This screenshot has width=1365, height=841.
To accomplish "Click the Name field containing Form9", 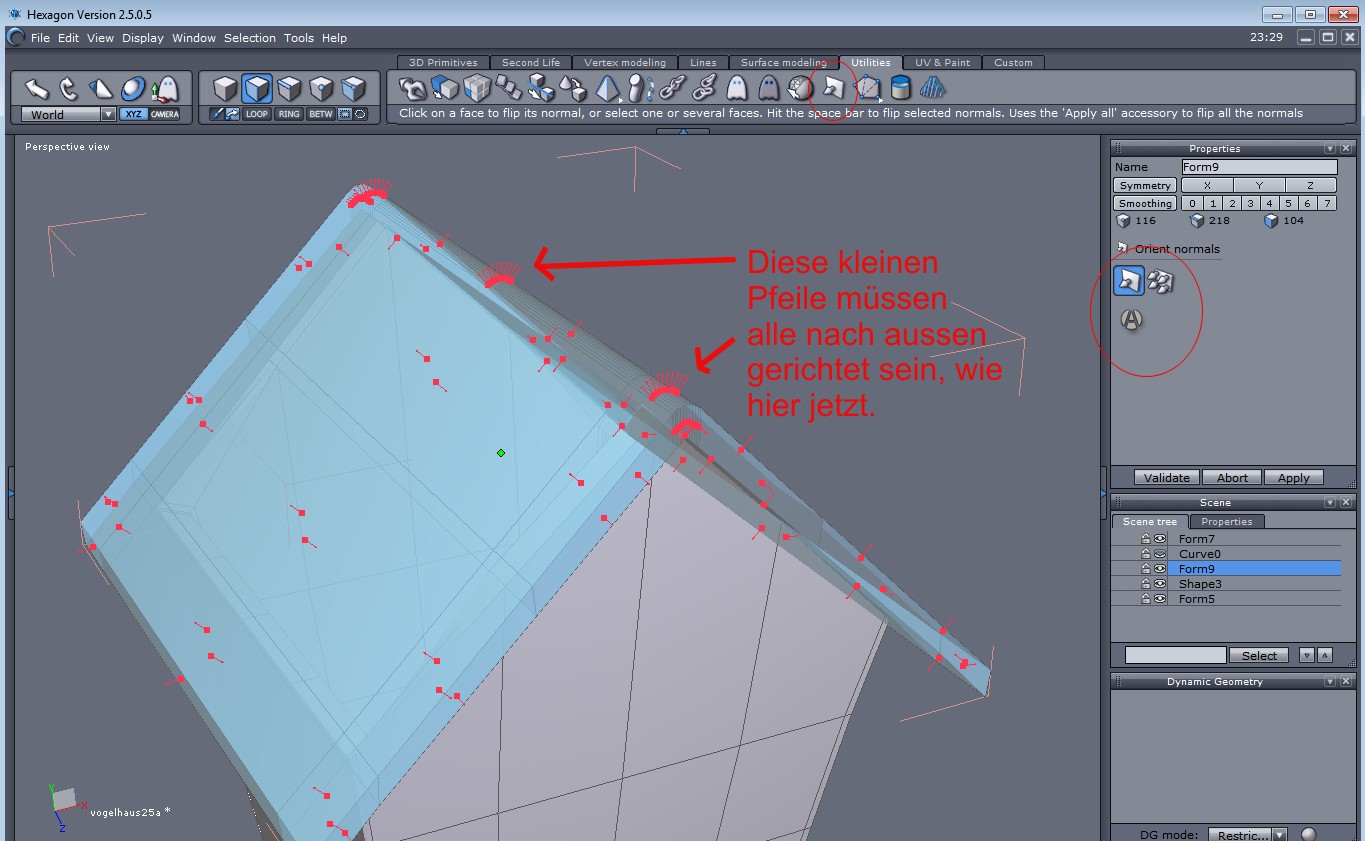I will click(1259, 167).
